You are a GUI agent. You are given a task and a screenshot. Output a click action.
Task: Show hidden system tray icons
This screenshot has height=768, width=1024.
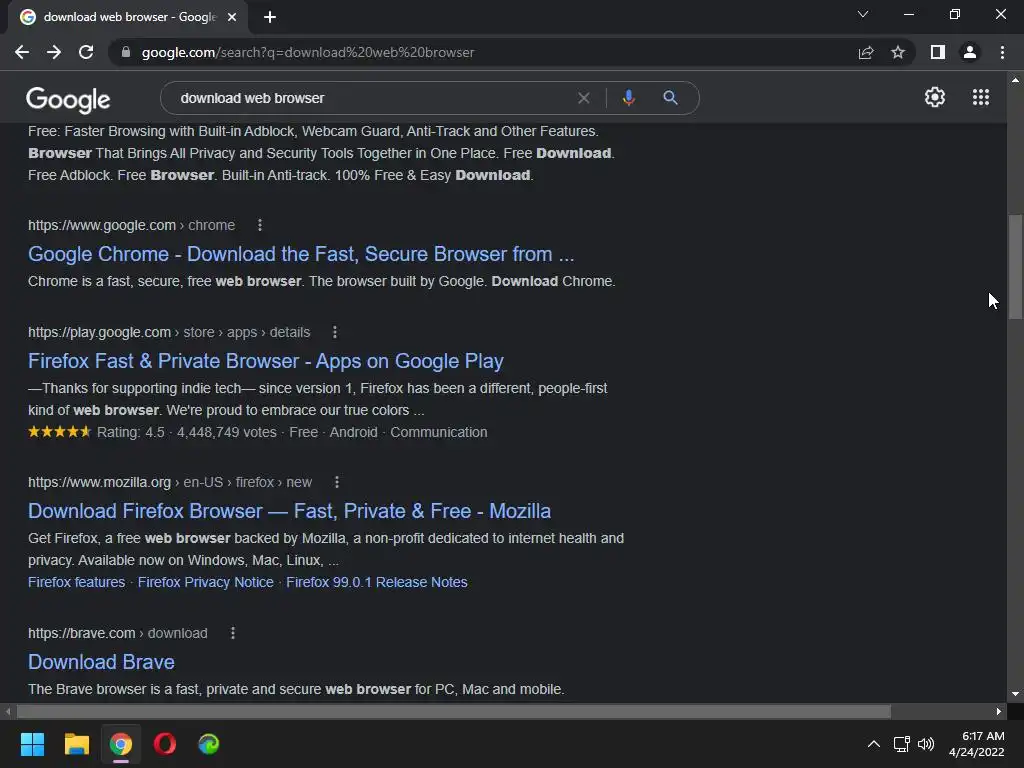tap(873, 744)
